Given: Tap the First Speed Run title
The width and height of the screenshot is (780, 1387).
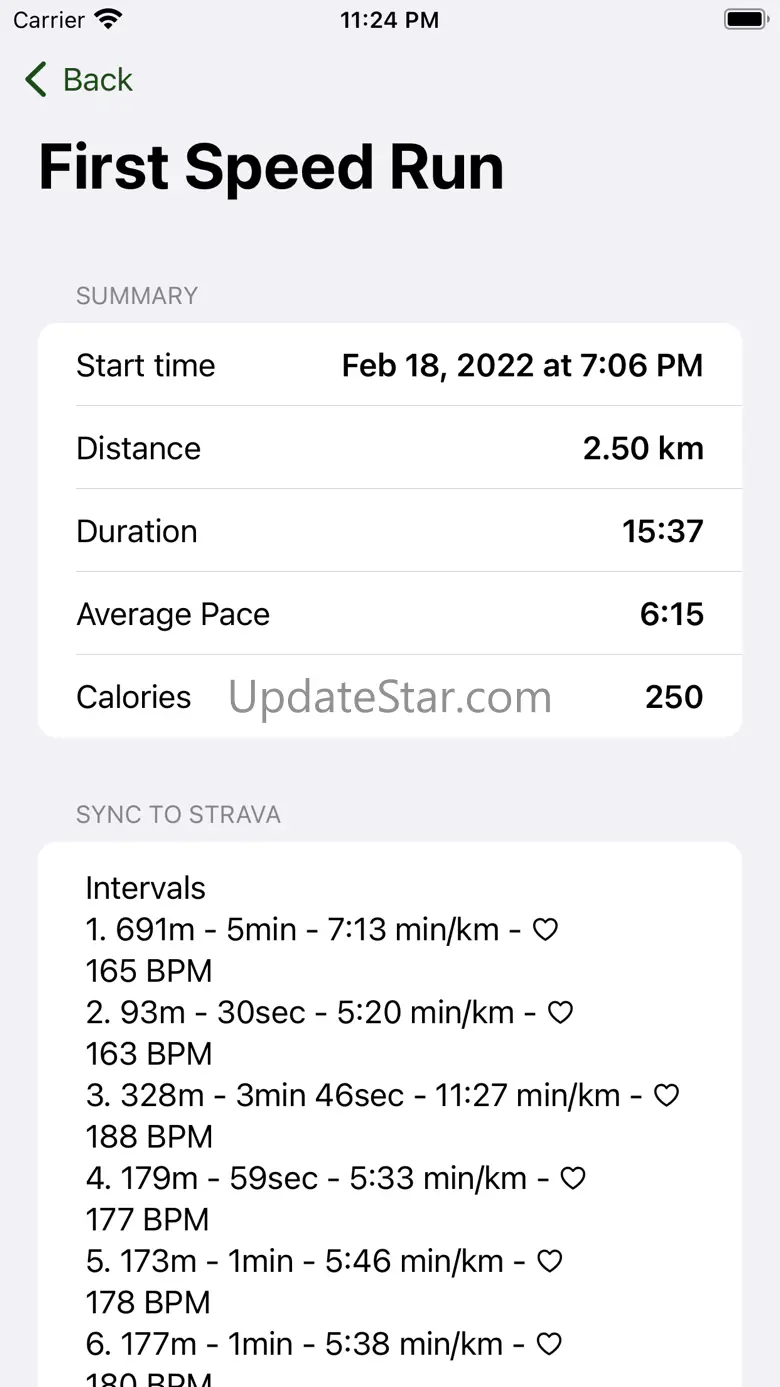Looking at the screenshot, I should [271, 166].
